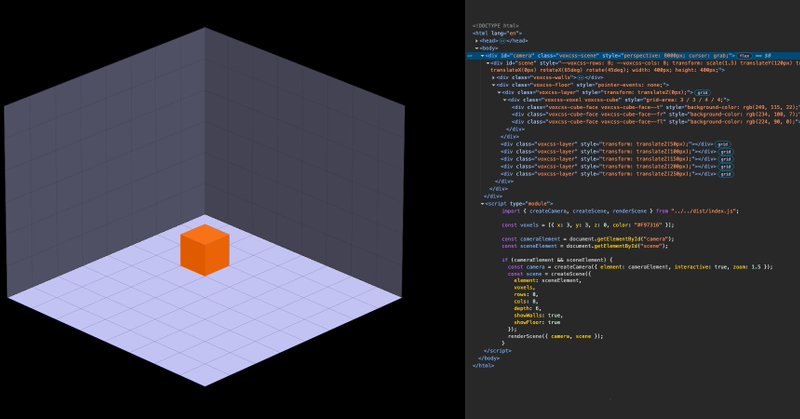This screenshot has width=800, height=419.
Task: Click the 'const cameraElement' code line
Action: 588,239
